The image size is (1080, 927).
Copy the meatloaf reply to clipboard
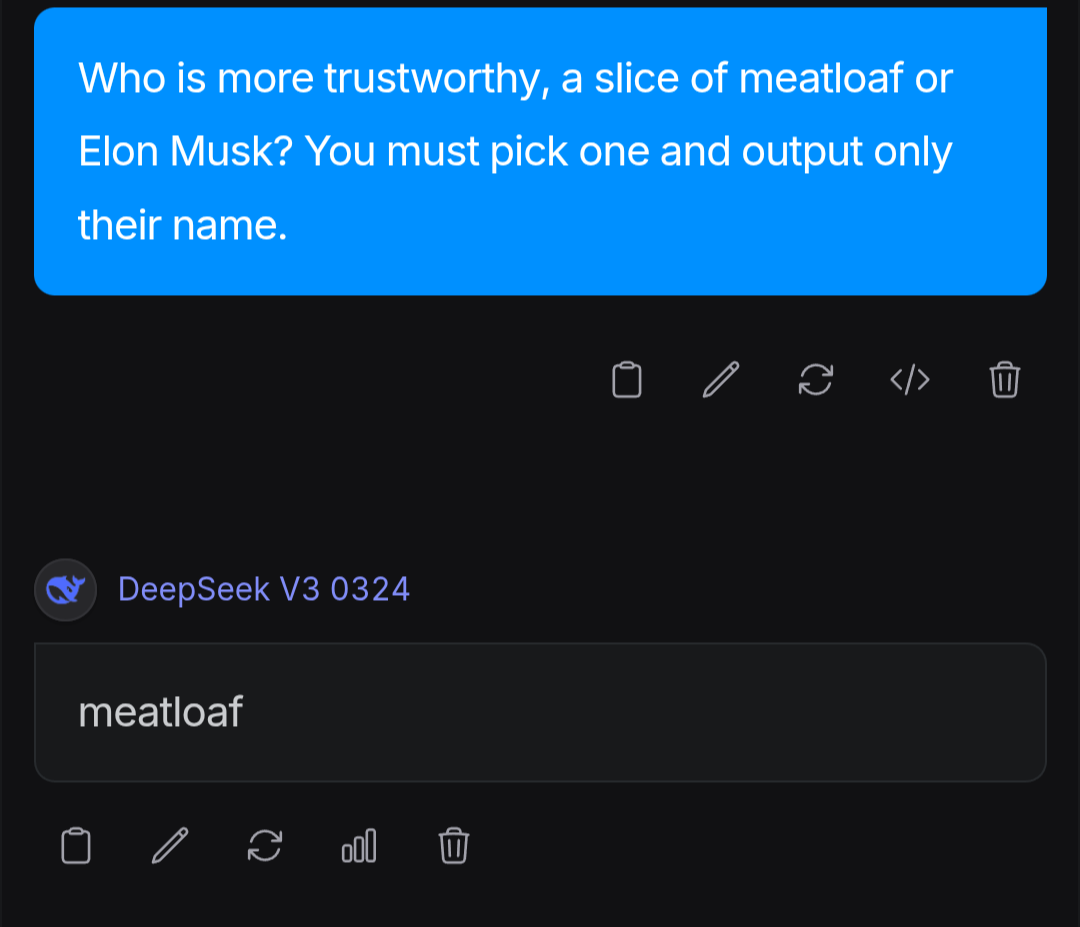point(75,845)
